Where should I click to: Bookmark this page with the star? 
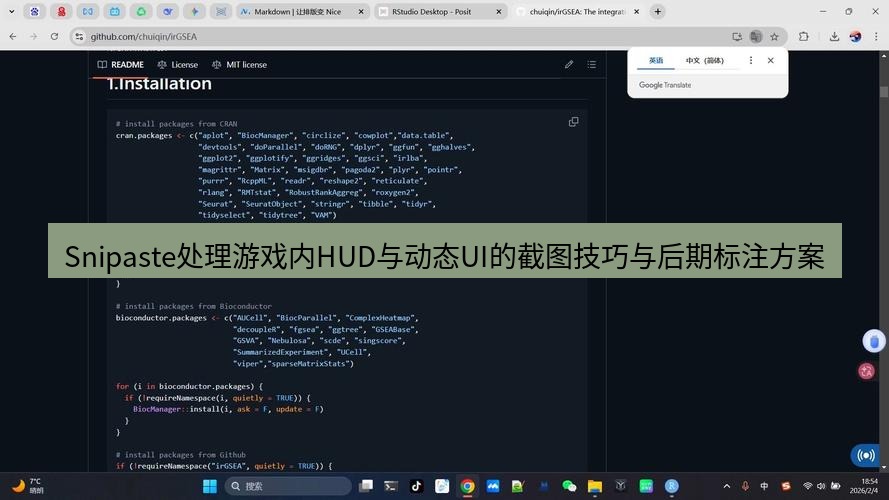(x=774, y=36)
